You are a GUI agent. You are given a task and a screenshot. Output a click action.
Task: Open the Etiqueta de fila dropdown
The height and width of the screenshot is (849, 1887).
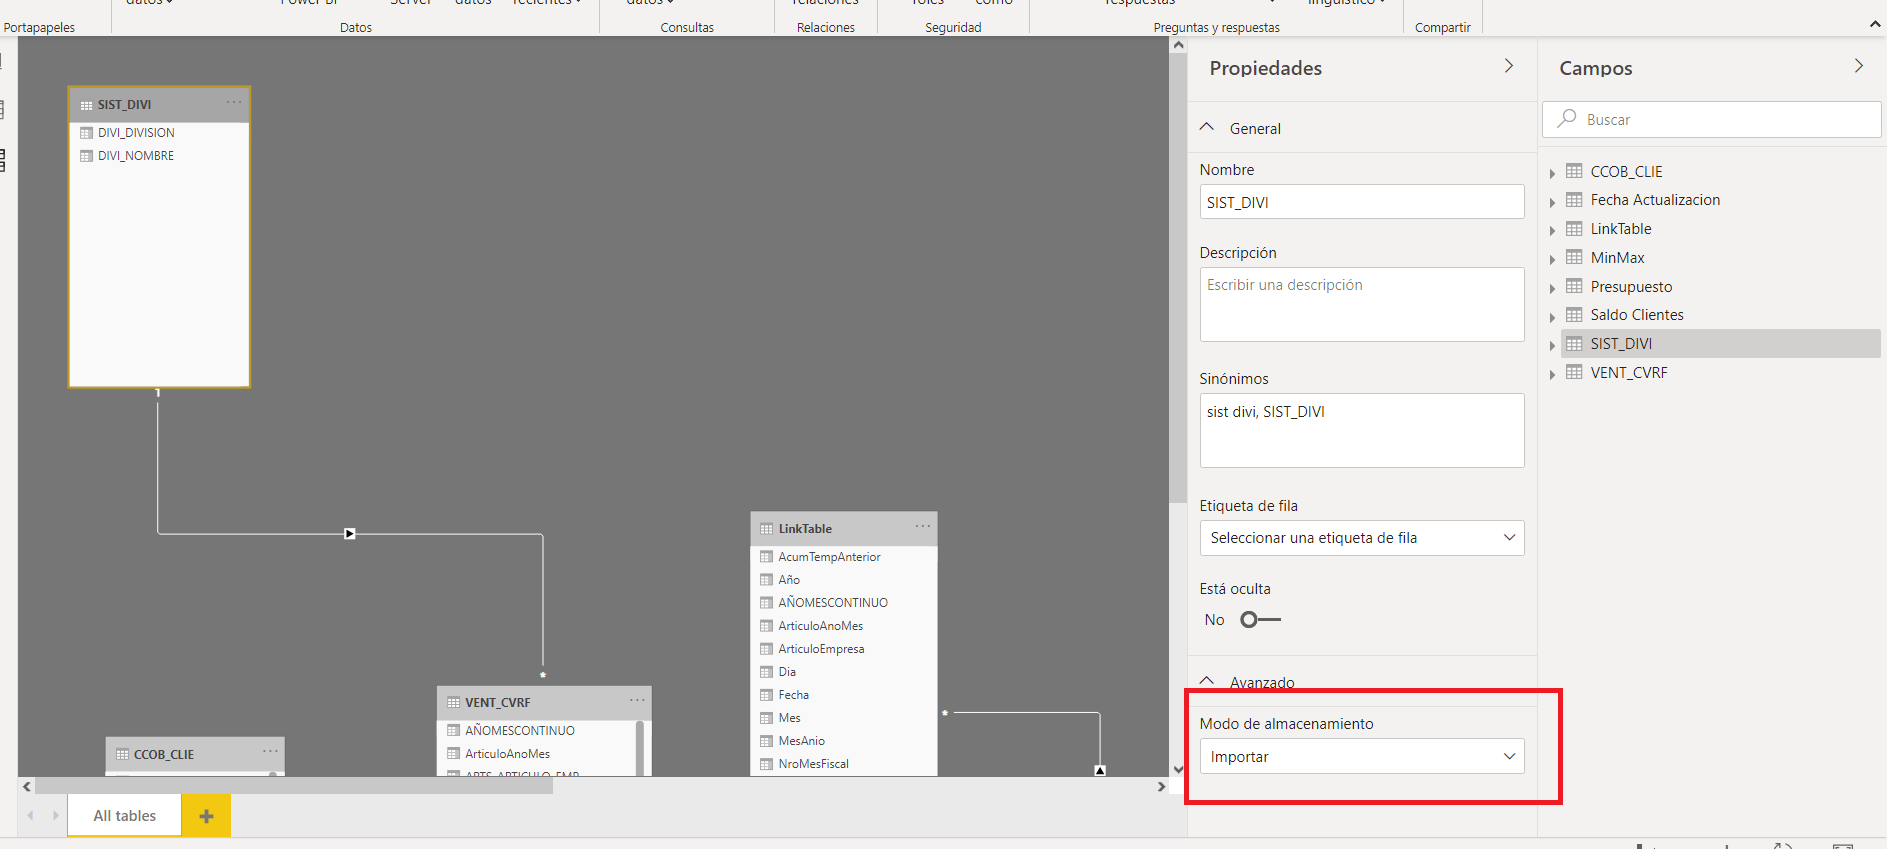pos(1362,538)
